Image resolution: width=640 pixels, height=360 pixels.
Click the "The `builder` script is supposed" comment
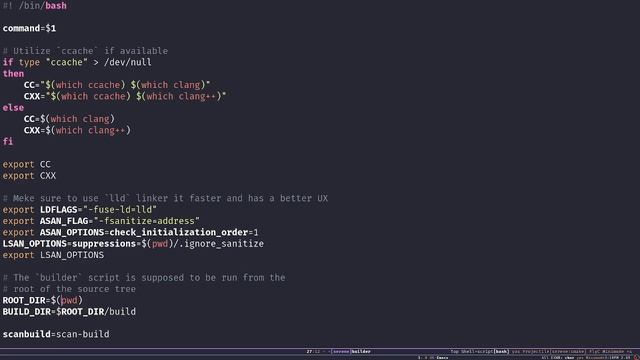point(144,278)
